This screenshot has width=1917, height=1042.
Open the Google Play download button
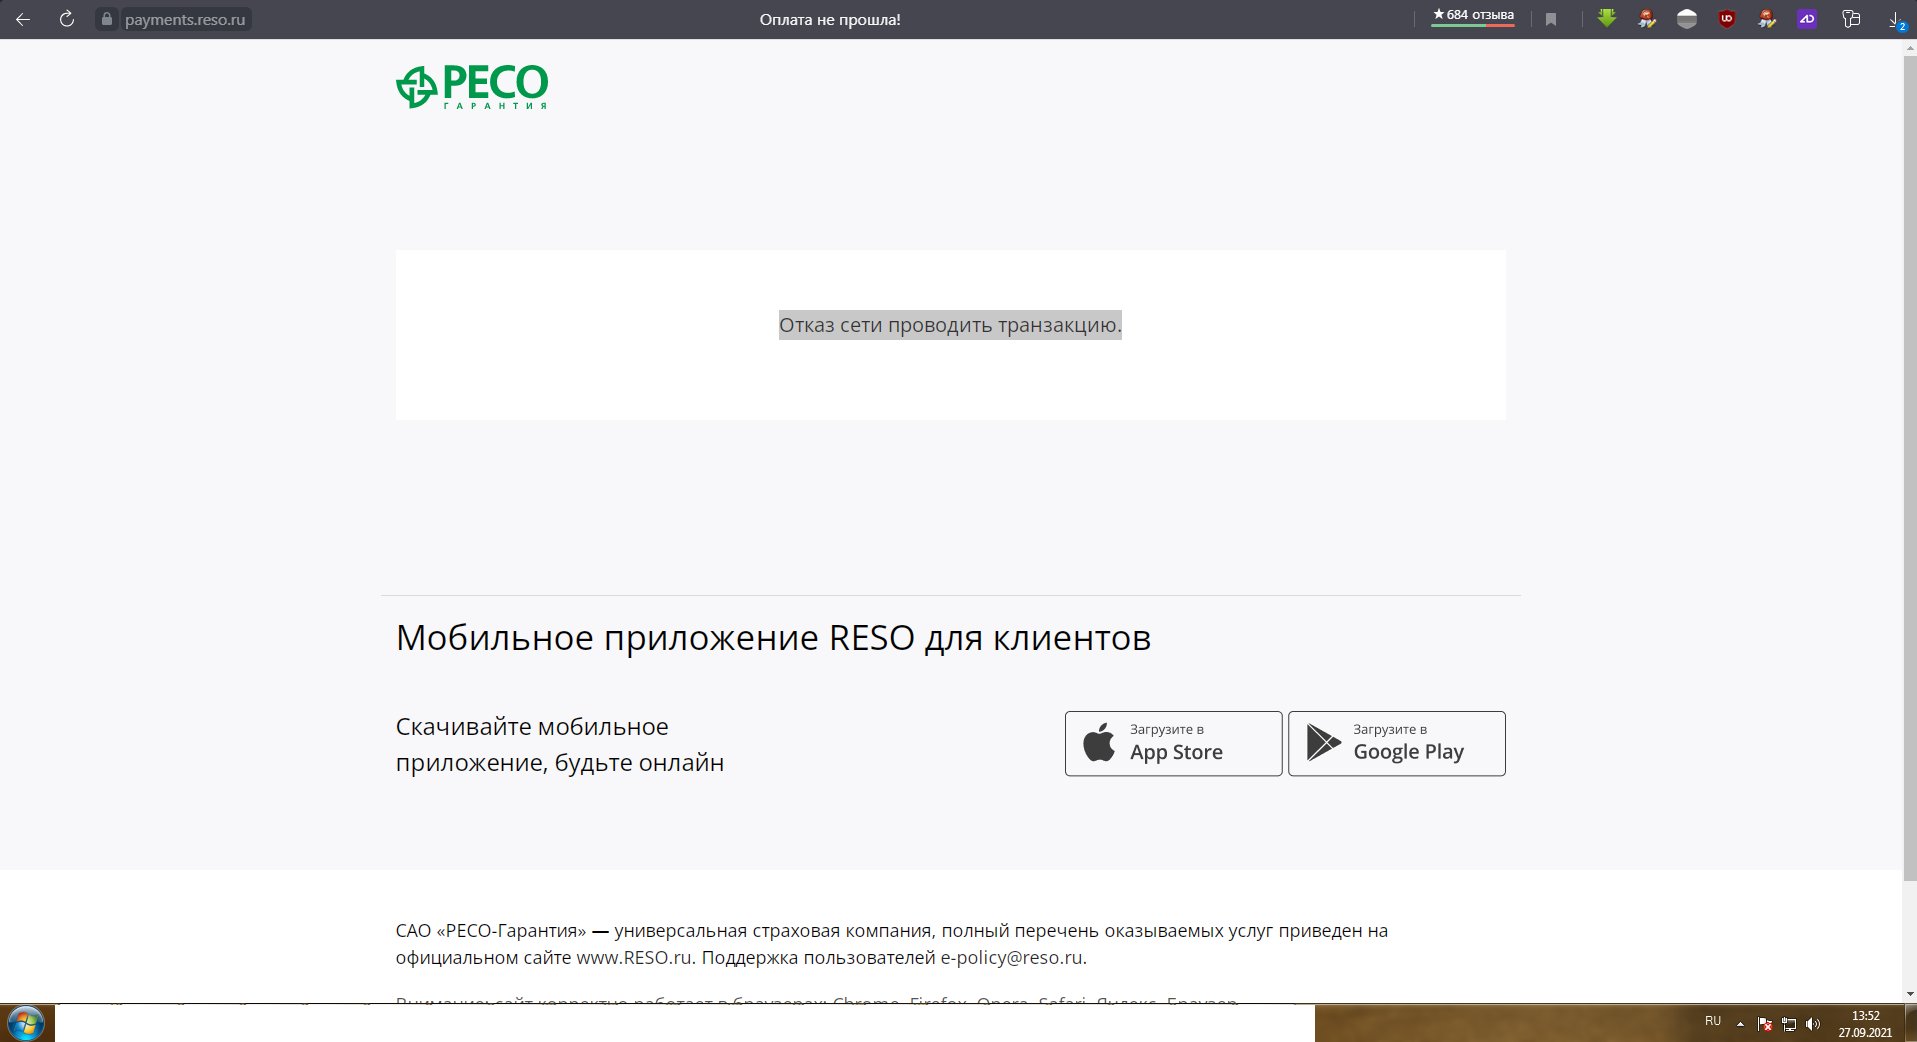tap(1396, 743)
